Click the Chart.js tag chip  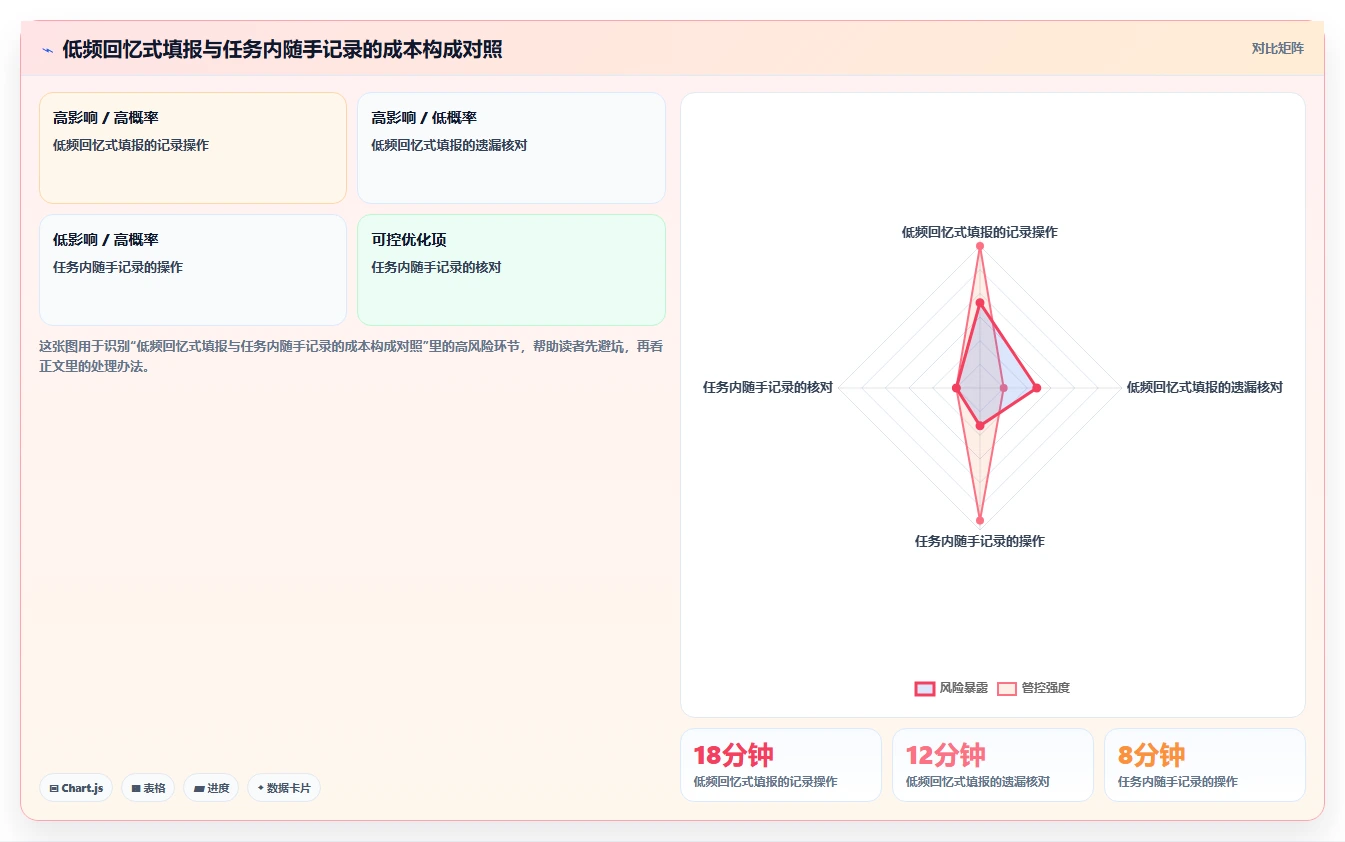pyautogui.click(x=76, y=788)
